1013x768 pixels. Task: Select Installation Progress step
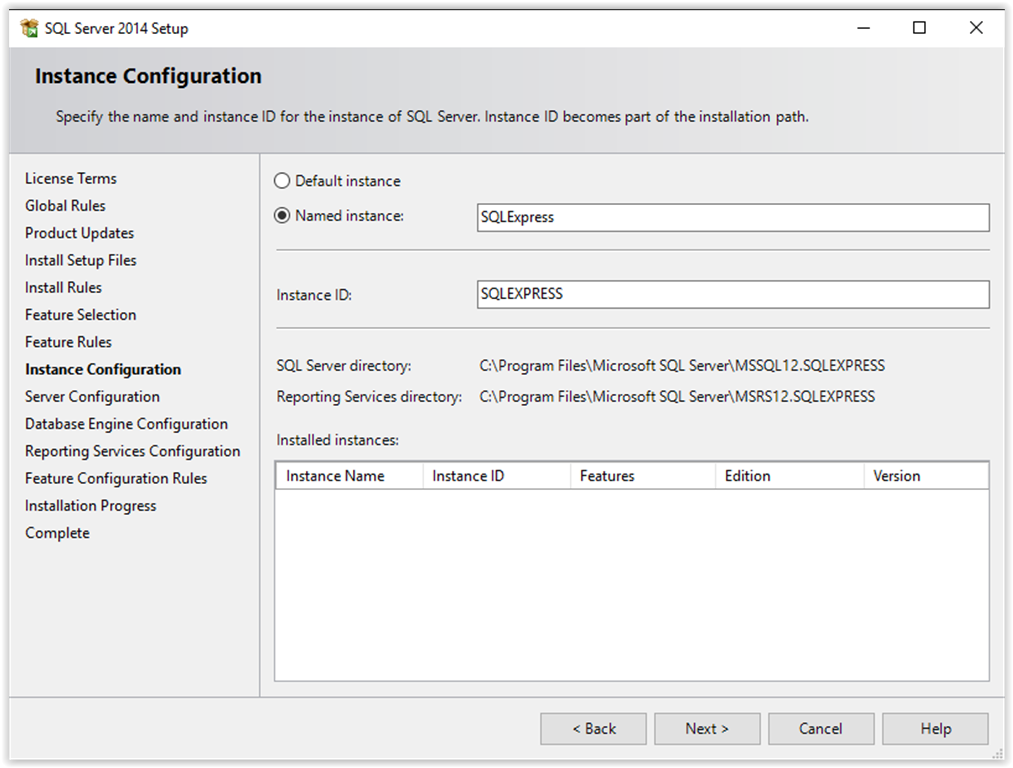tap(90, 506)
